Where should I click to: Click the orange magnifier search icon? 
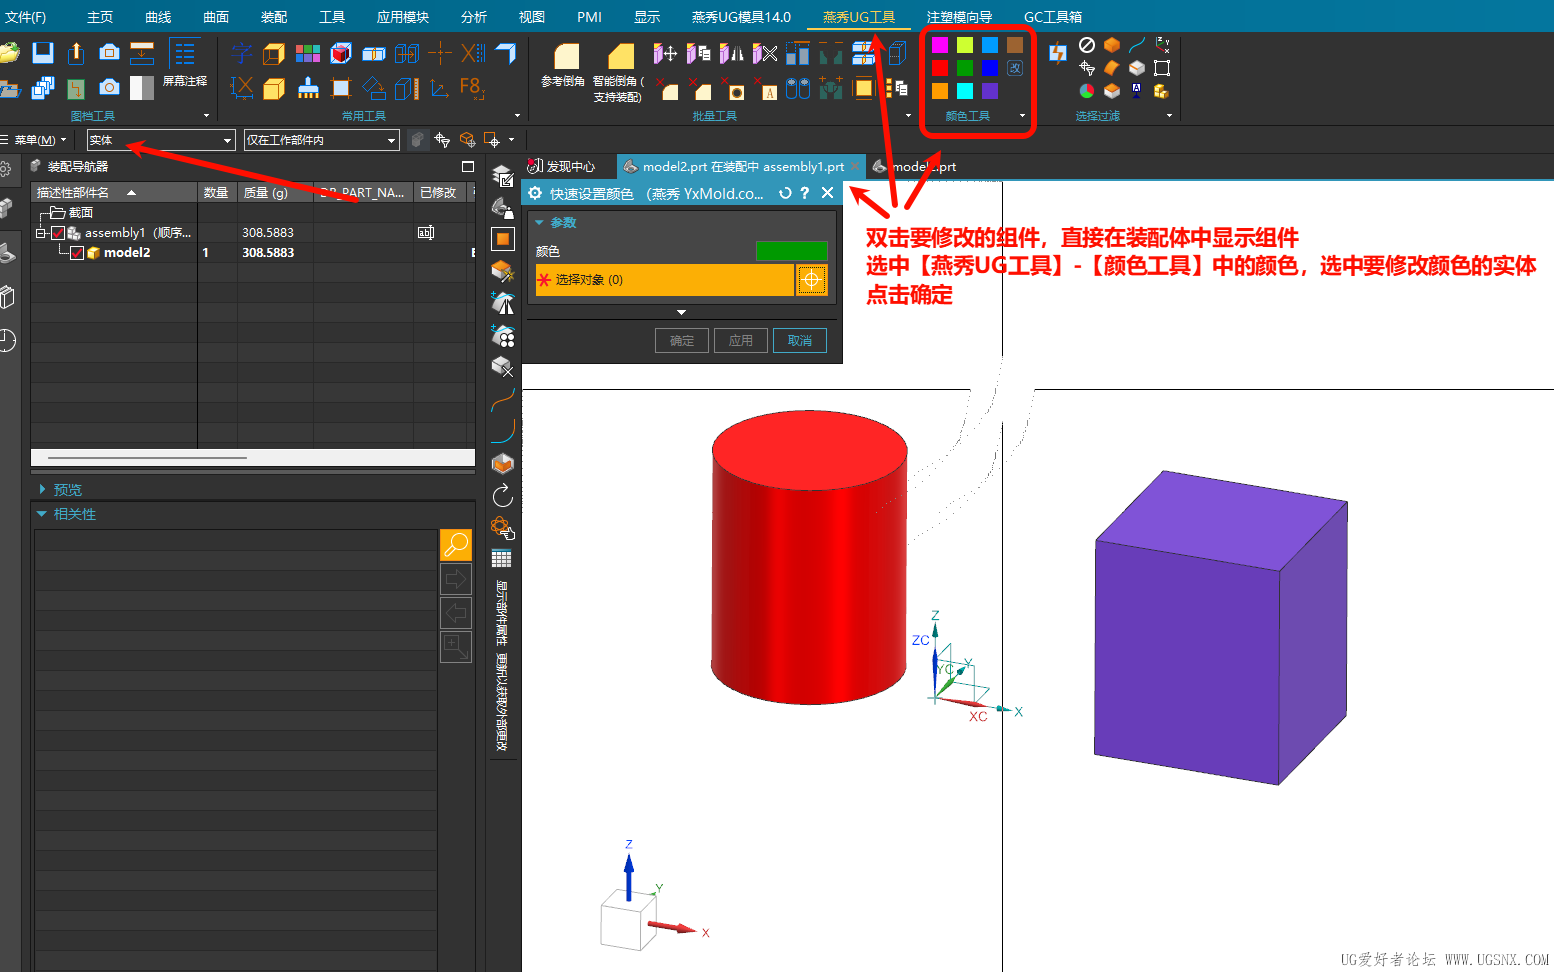[456, 545]
